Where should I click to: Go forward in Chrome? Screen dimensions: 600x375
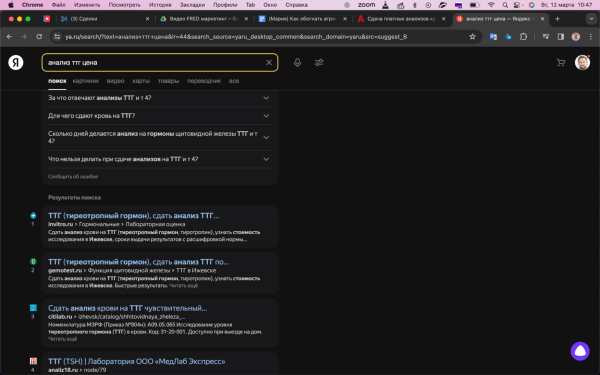click(x=24, y=37)
